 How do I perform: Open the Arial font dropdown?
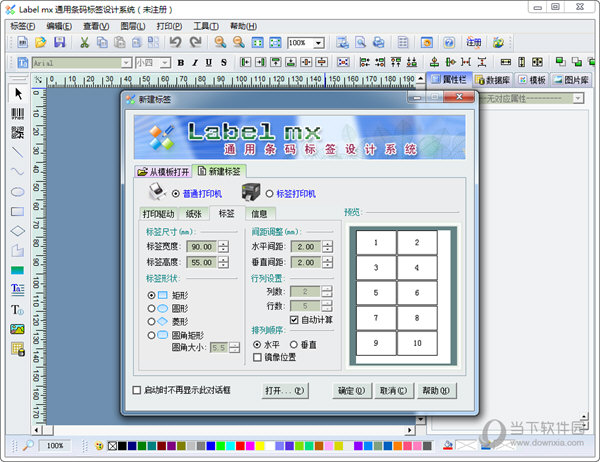(126, 63)
